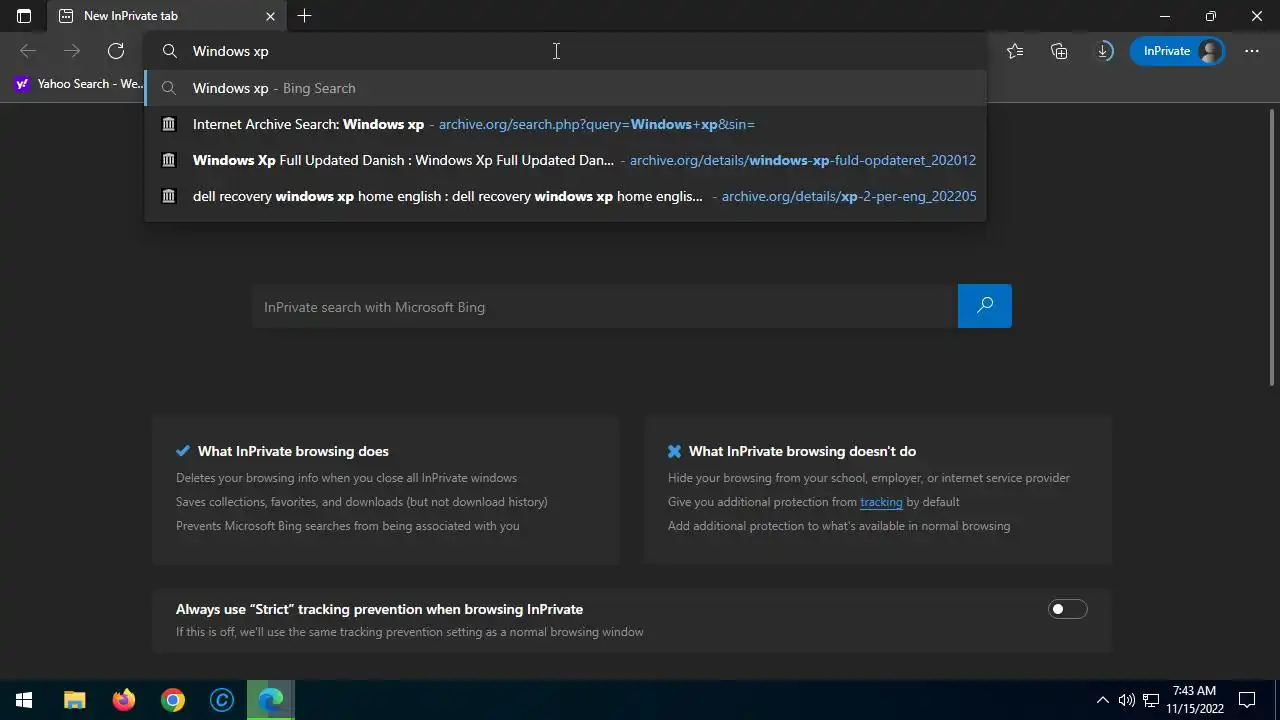Open the Downloads icon

tap(1104, 51)
